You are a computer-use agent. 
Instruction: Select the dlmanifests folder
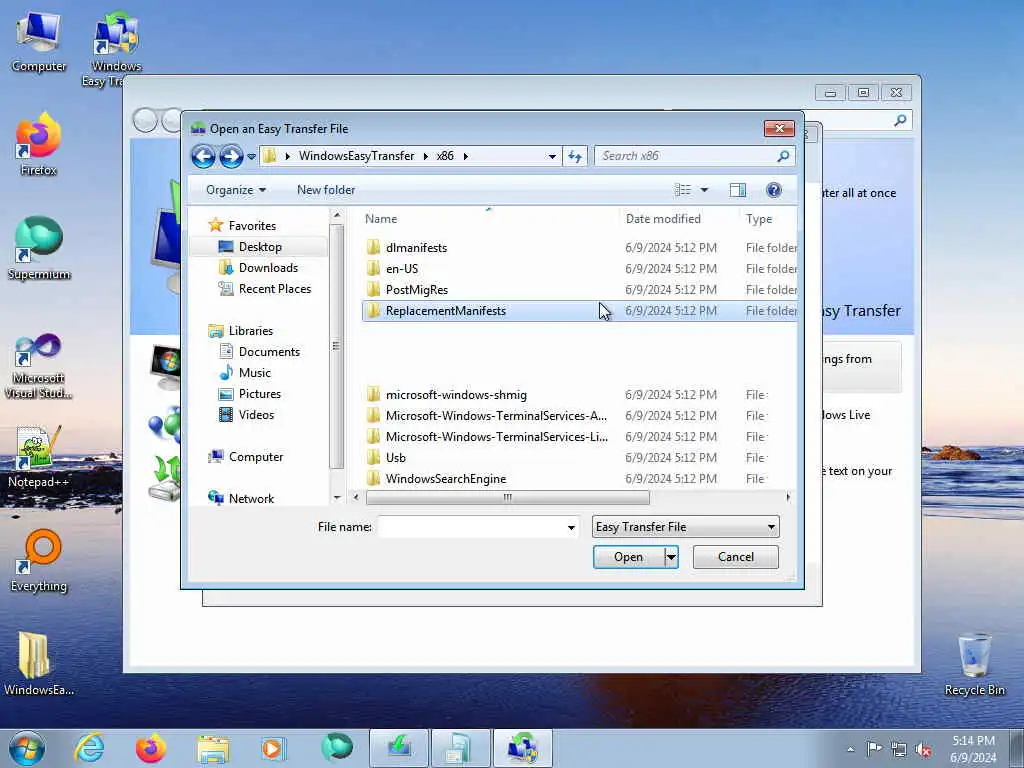416,248
